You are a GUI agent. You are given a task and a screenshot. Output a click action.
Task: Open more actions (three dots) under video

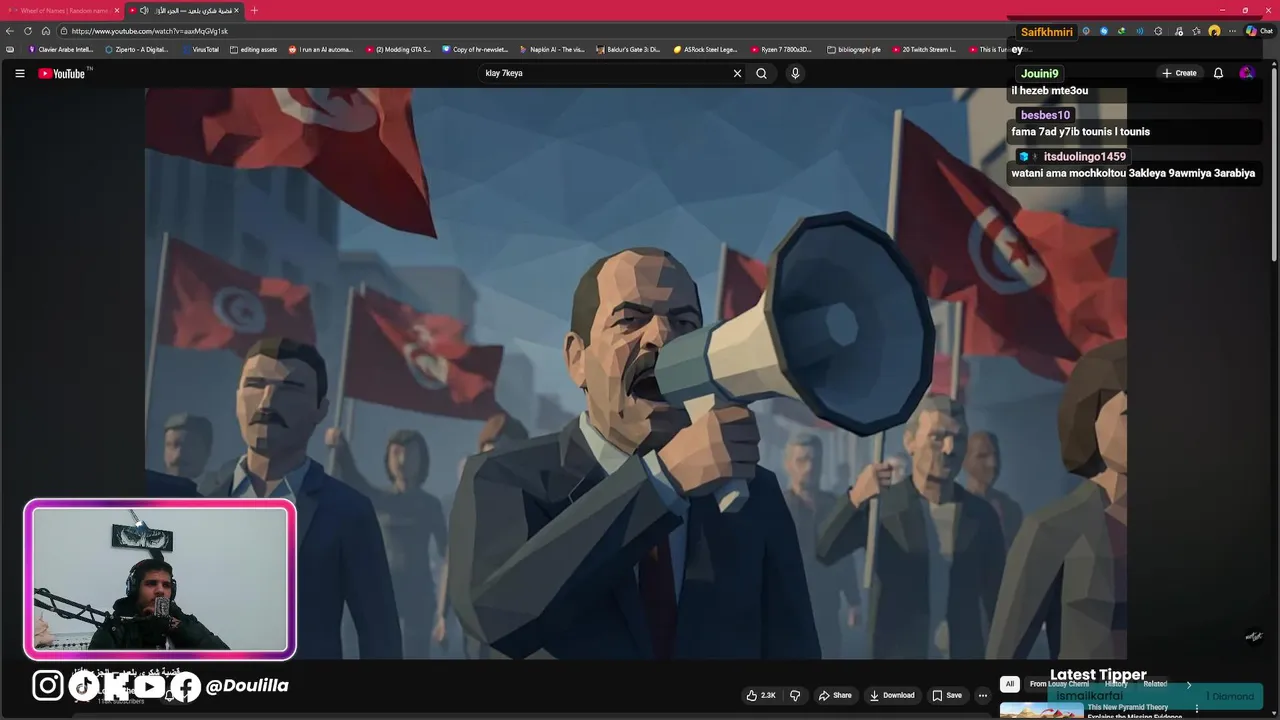click(x=983, y=695)
